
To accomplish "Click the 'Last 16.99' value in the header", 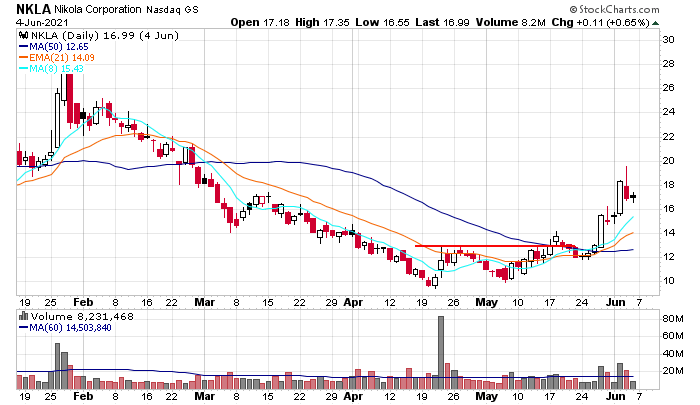I will (x=442, y=22).
